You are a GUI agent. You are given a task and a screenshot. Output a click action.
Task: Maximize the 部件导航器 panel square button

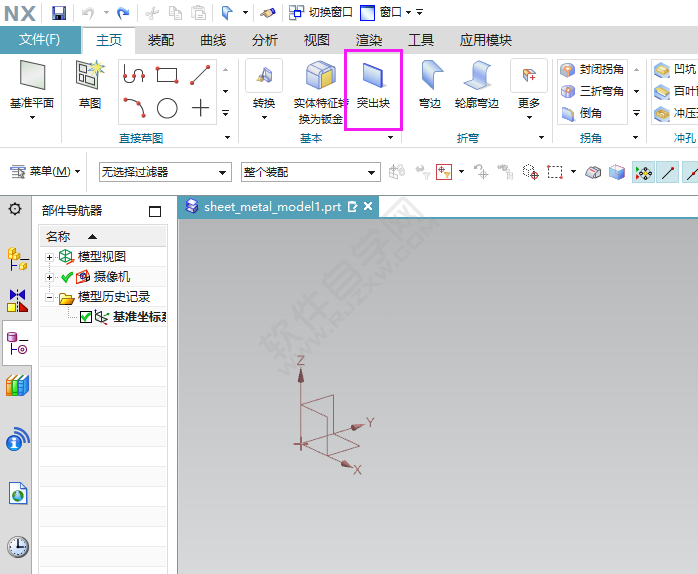coord(155,211)
